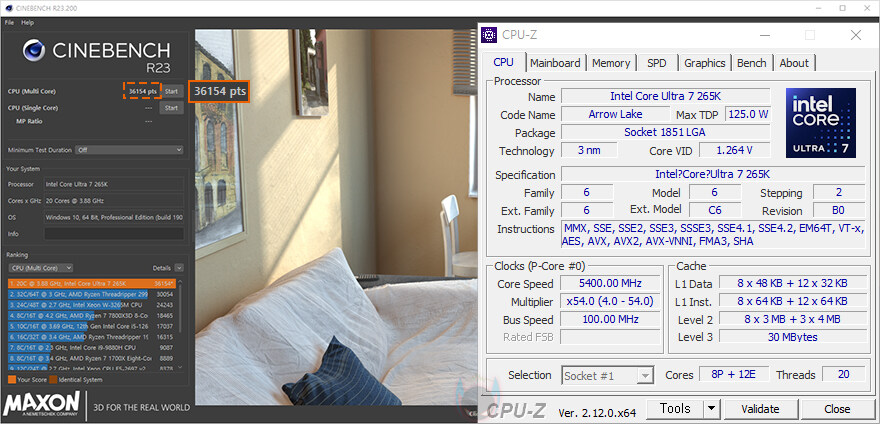Click the Bus Speed 100.00 MHz value
880x424 pixels.
(612, 320)
